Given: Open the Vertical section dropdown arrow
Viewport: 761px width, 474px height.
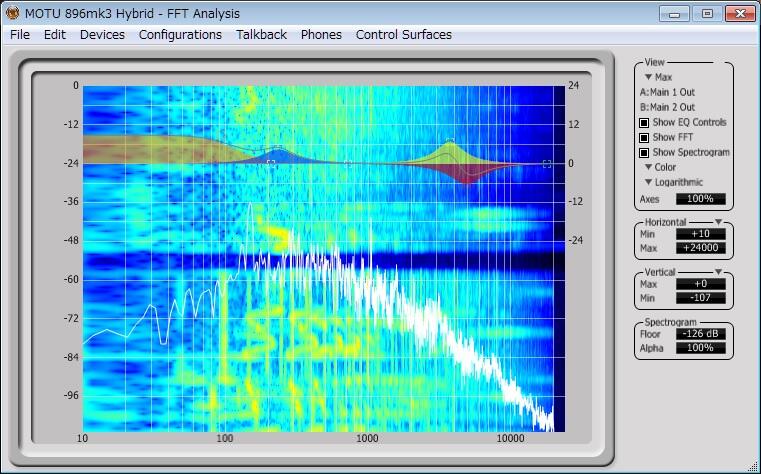Looking at the screenshot, I should coord(718,272).
